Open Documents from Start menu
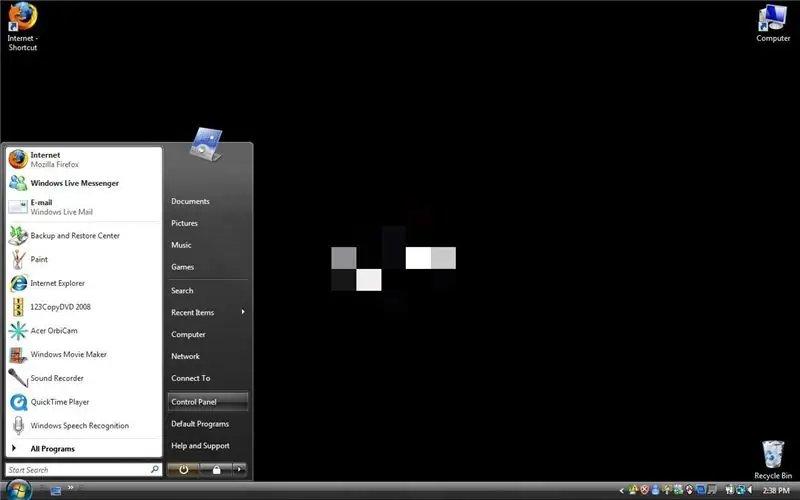800x500 pixels. [207, 202]
